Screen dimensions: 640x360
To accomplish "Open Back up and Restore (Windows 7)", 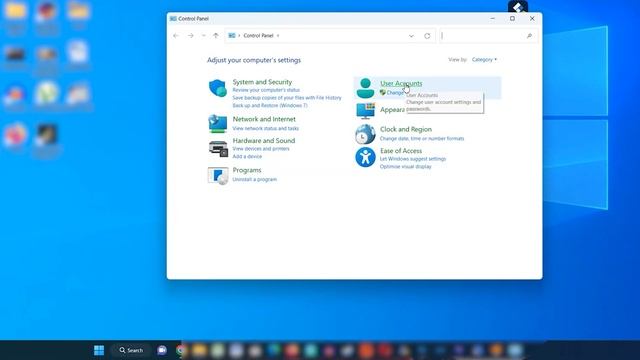I will [270, 105].
